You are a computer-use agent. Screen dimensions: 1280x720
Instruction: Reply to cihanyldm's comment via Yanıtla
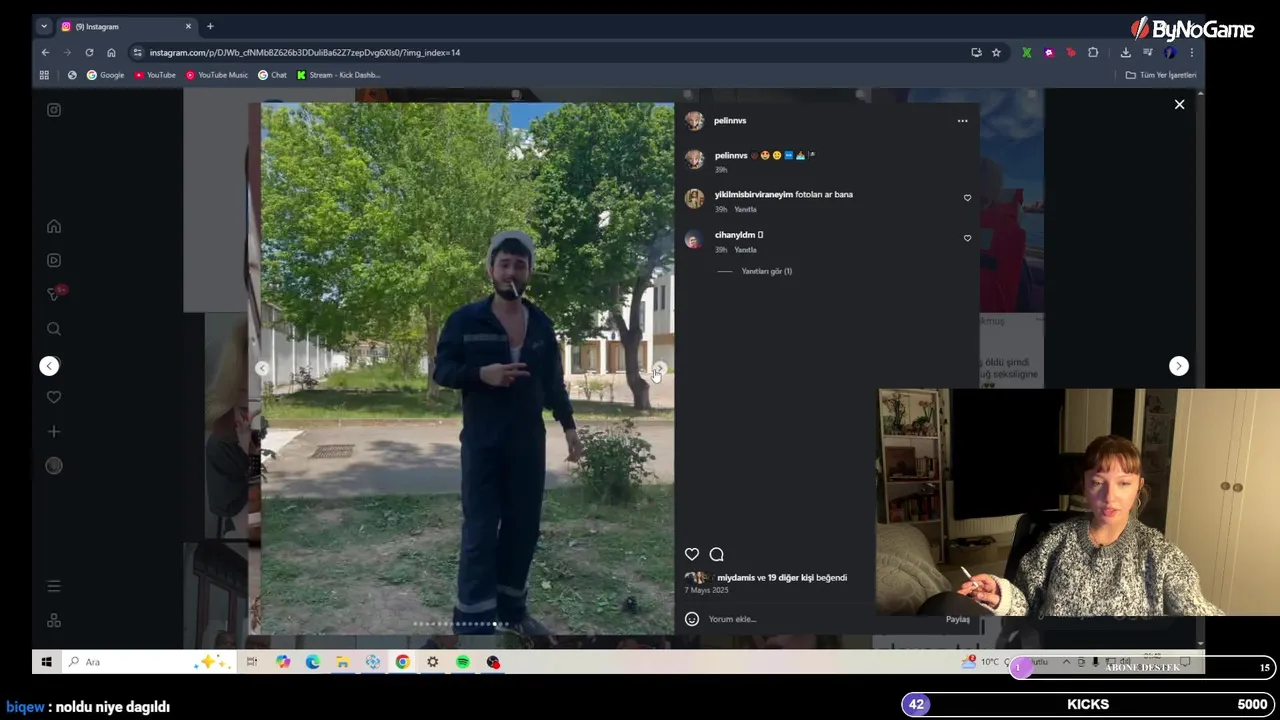[x=746, y=250]
